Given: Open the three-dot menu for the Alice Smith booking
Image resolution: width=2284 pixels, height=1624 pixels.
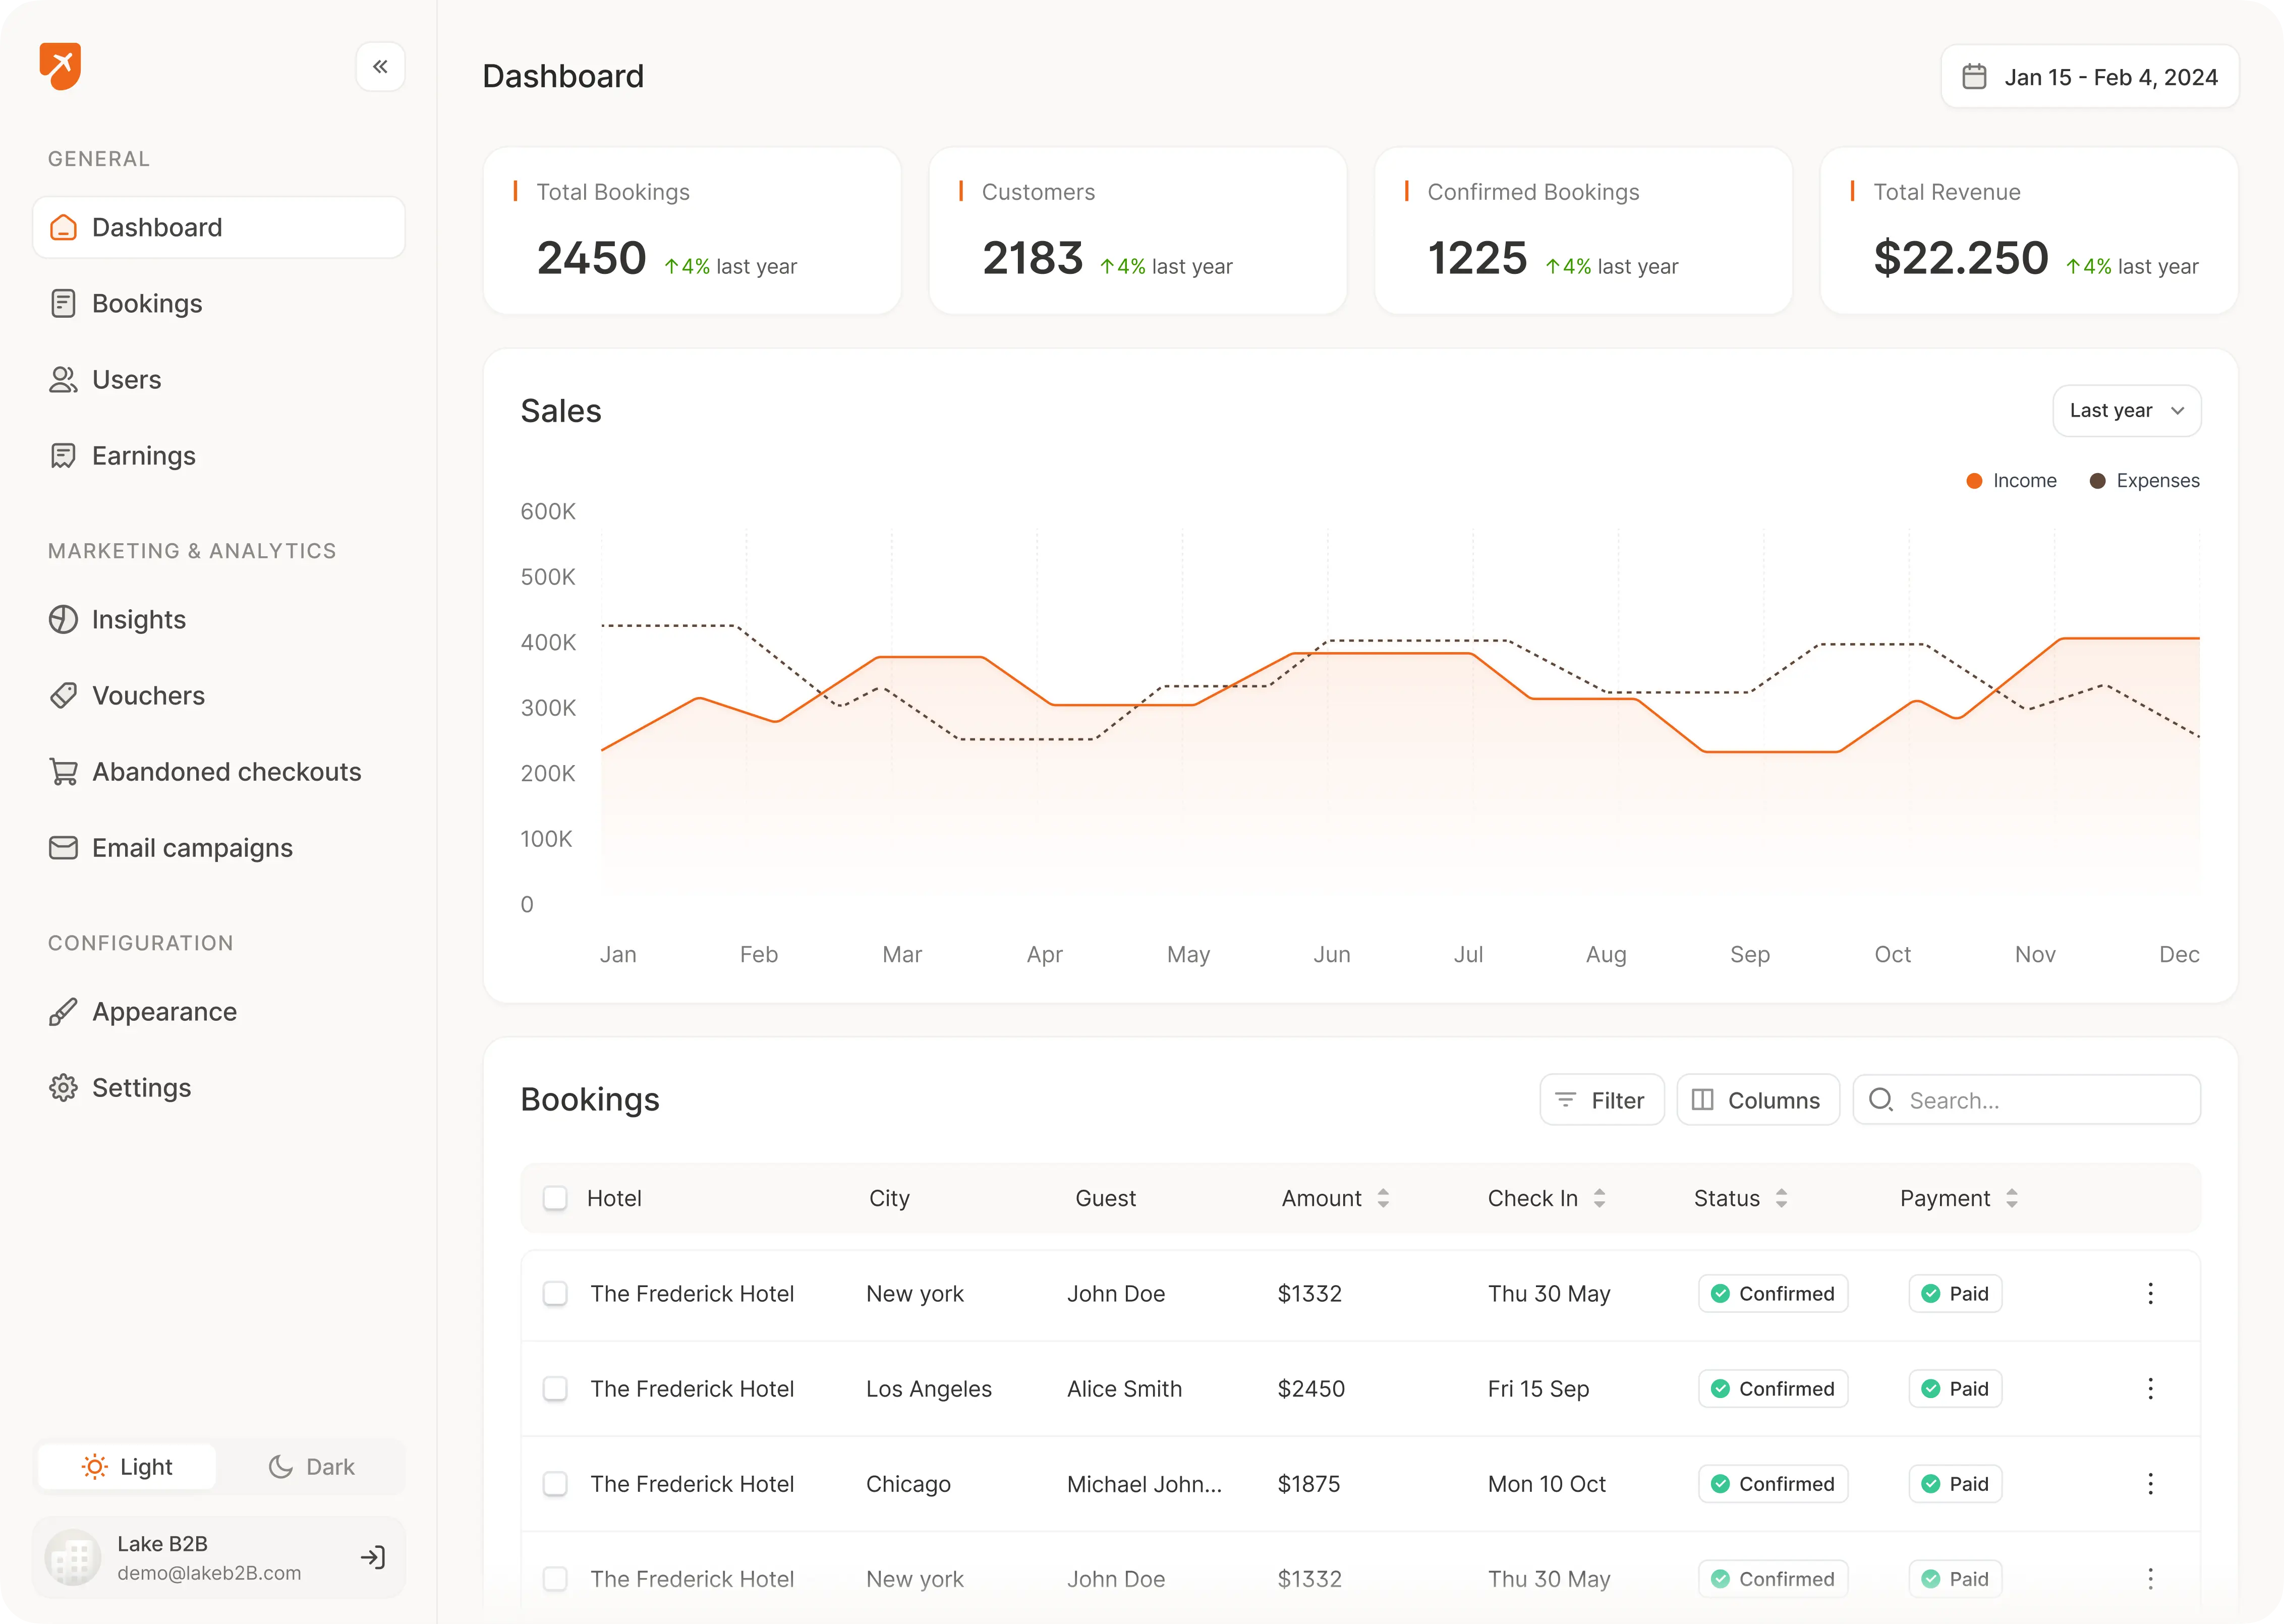Looking at the screenshot, I should coord(2150,1388).
